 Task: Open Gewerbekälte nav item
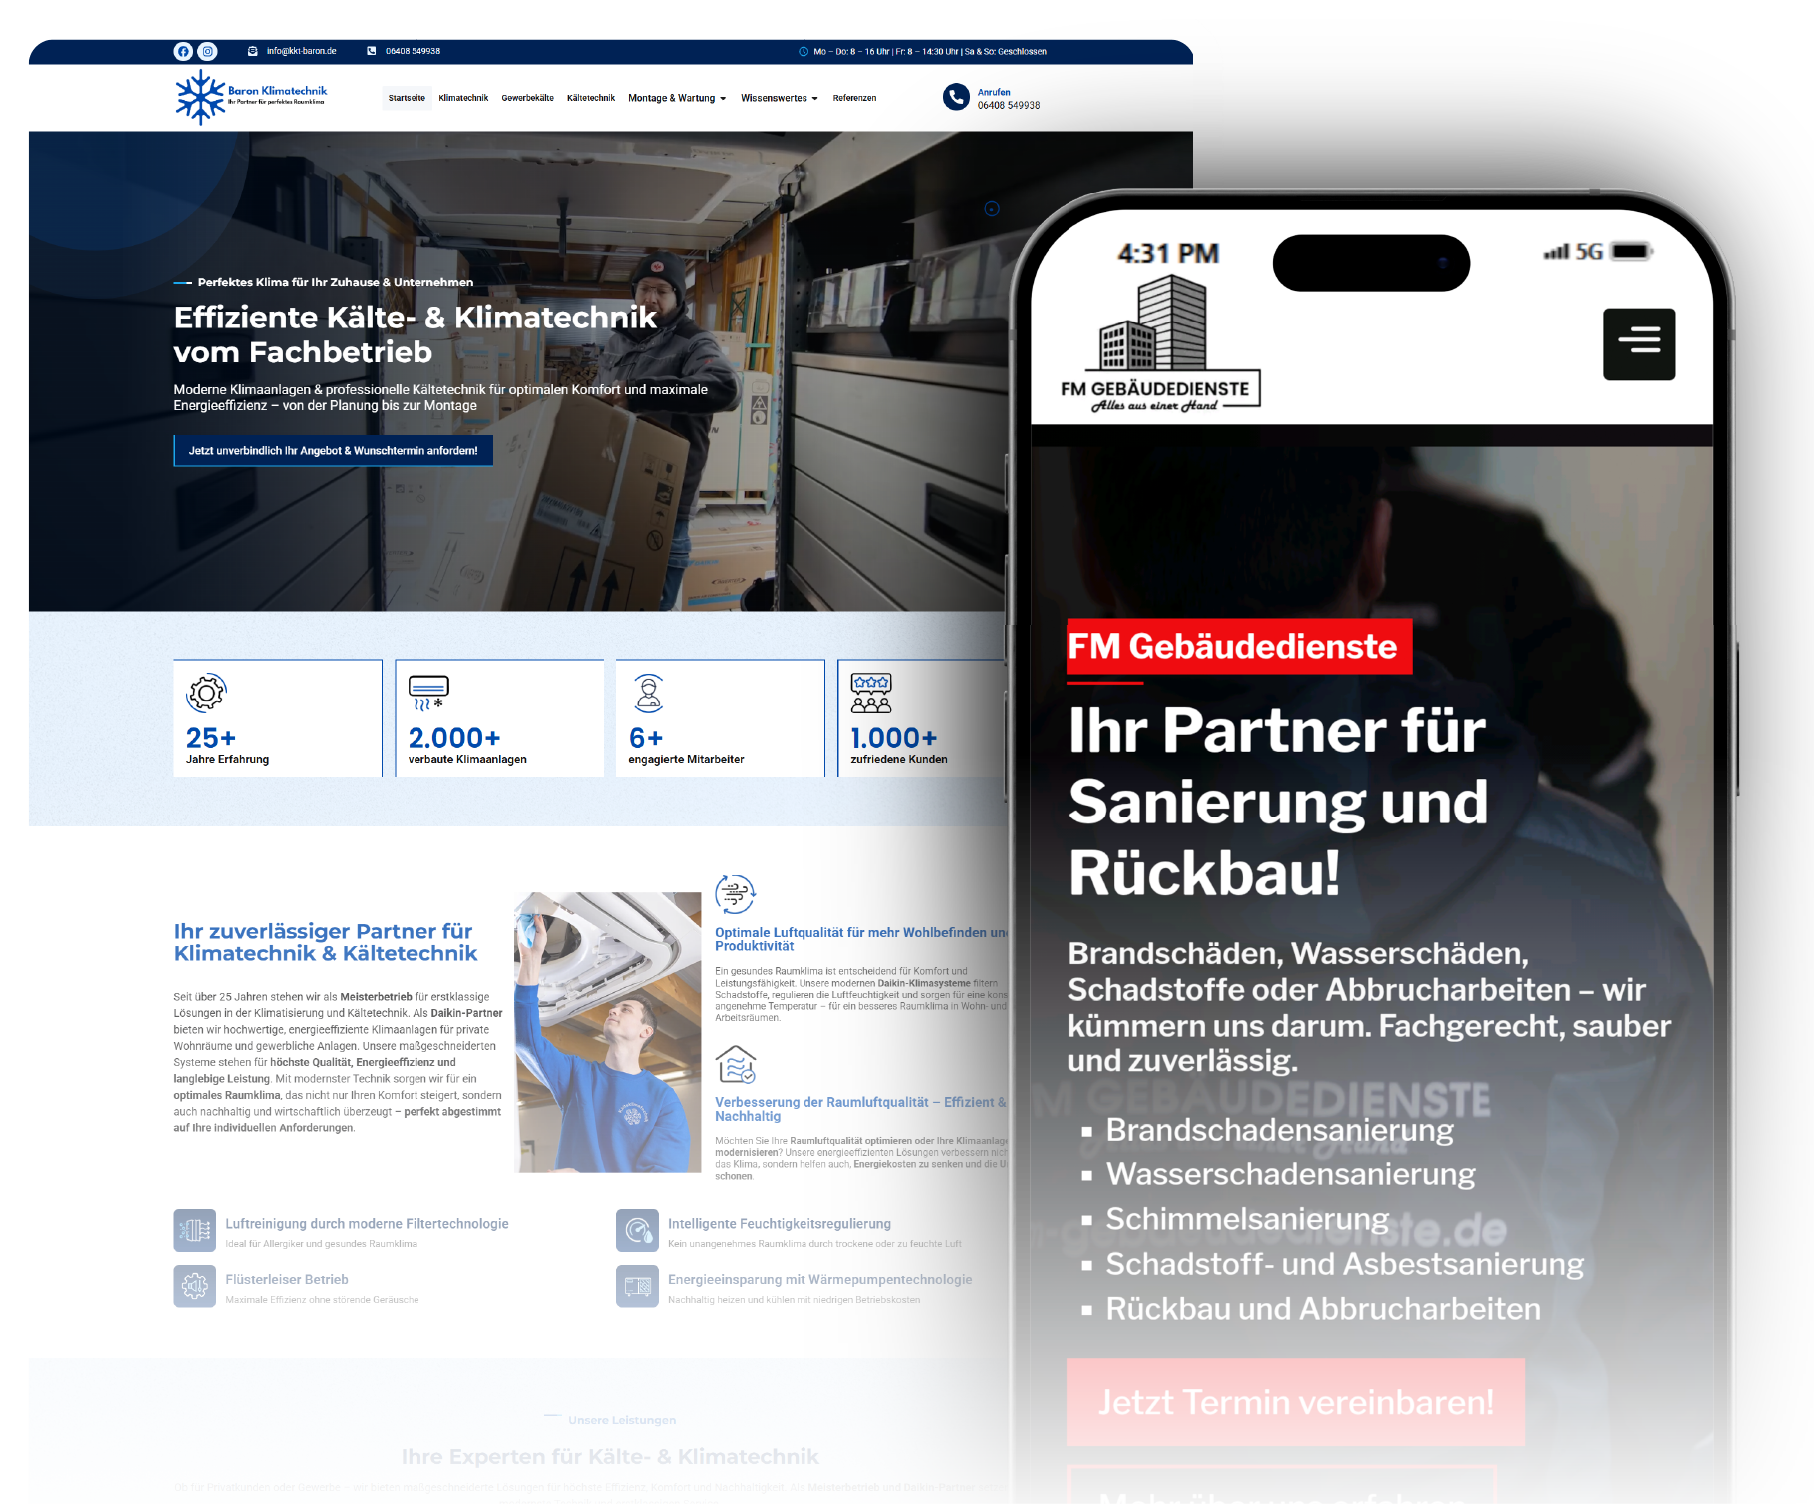527,98
